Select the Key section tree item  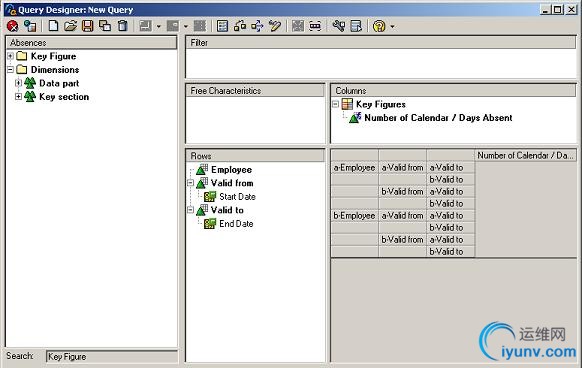[64, 97]
